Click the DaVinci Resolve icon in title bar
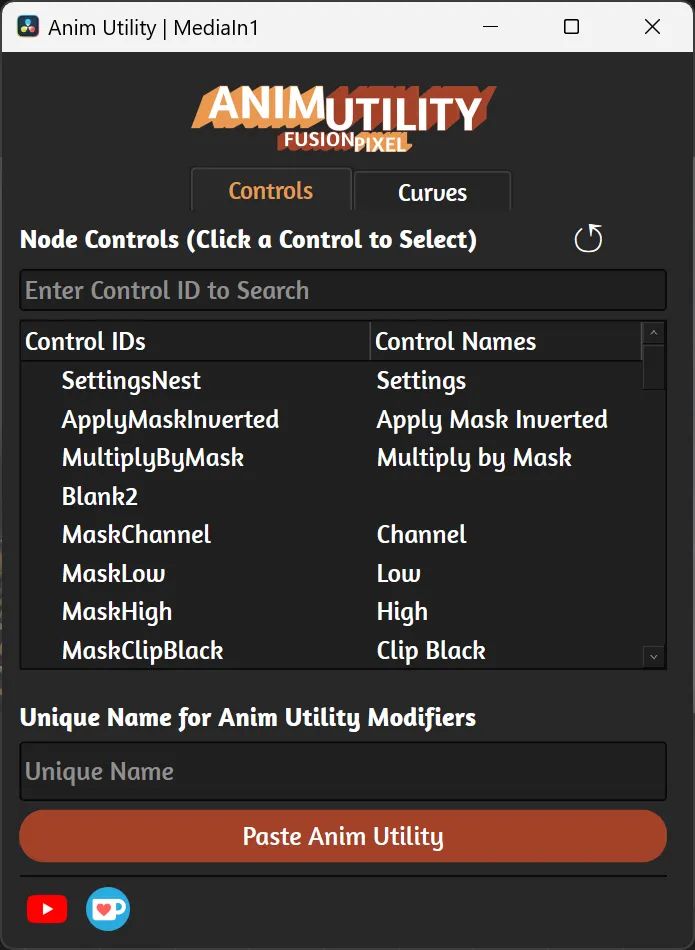 pyautogui.click(x=28, y=27)
